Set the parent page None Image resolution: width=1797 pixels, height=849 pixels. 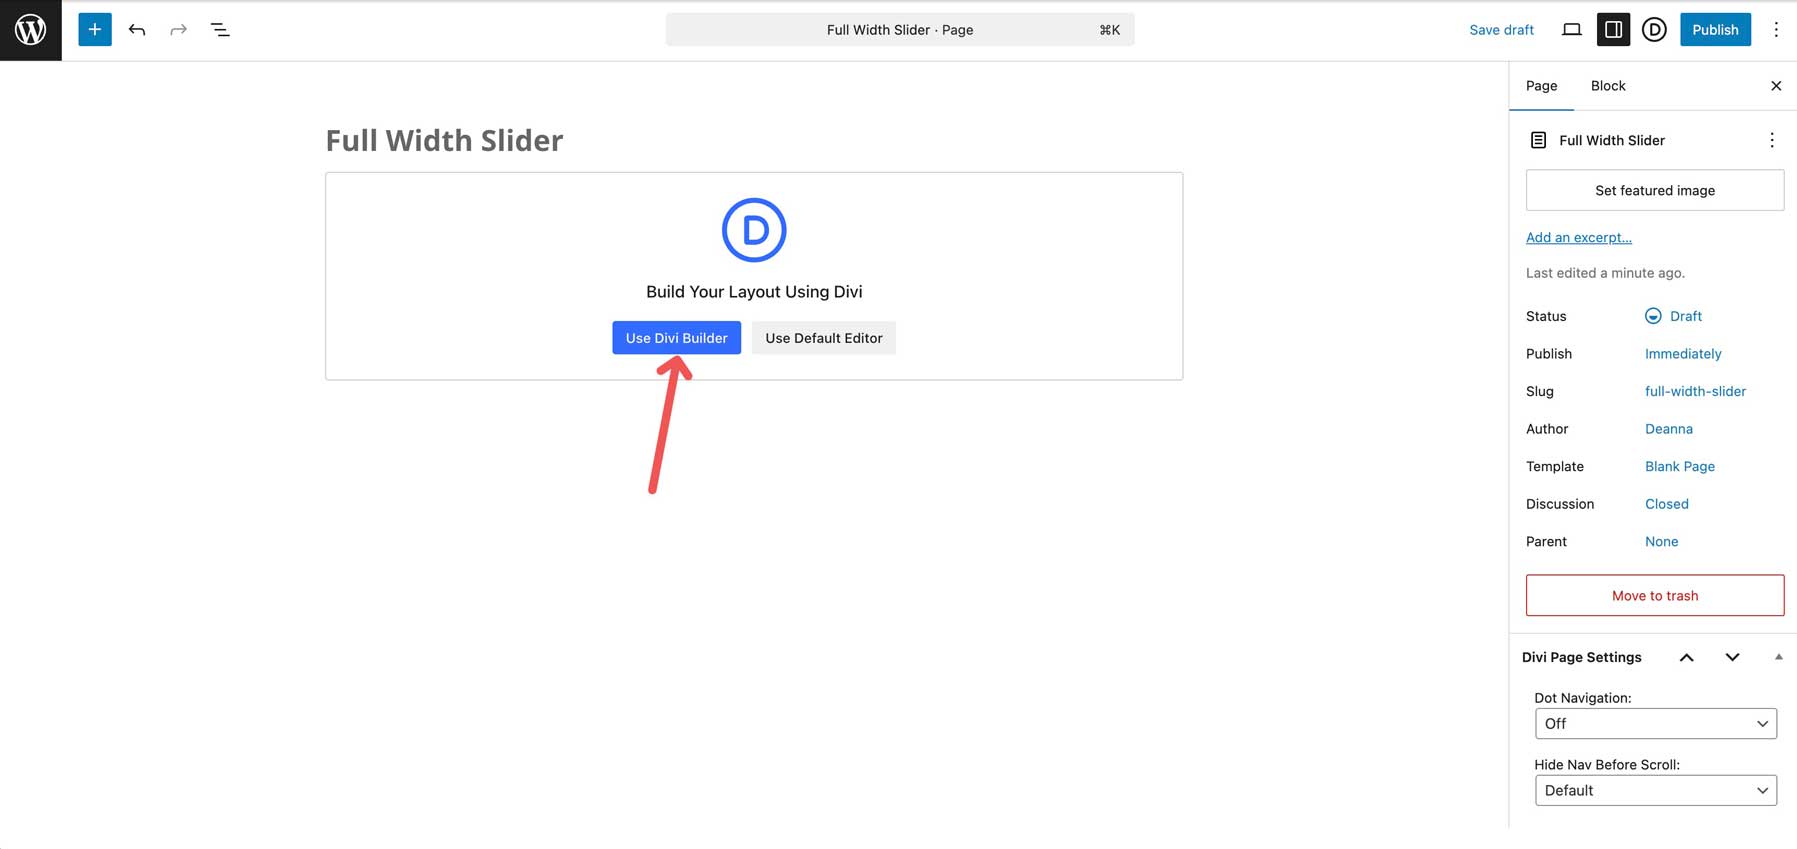click(1661, 541)
